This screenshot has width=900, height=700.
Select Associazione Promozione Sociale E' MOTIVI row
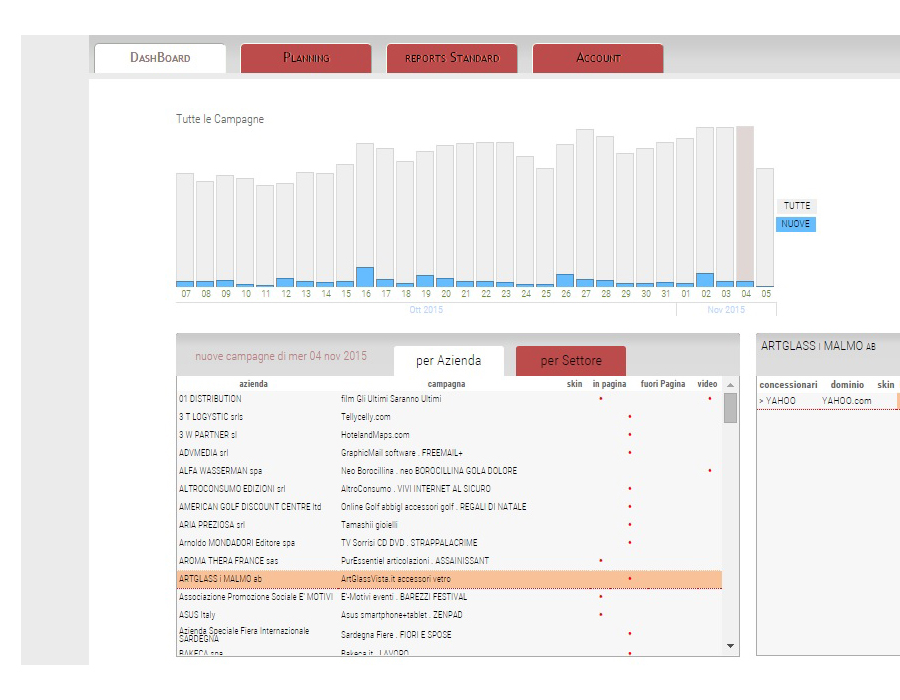point(449,597)
